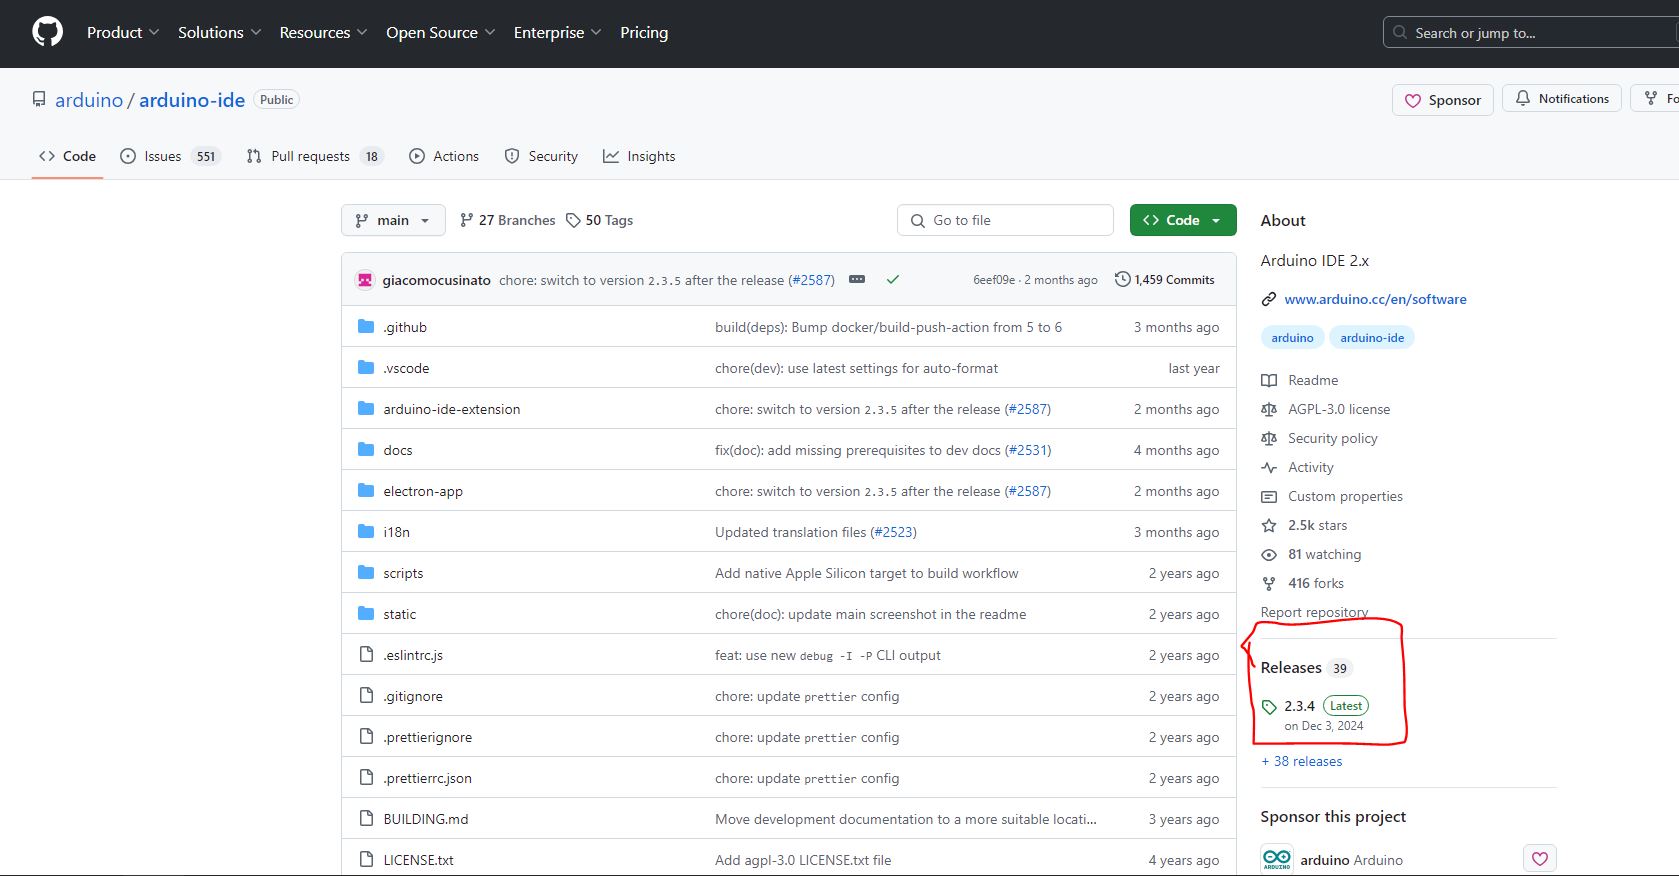This screenshot has width=1679, height=876.
Task: Open the main branch dropdown
Action: pyautogui.click(x=393, y=220)
